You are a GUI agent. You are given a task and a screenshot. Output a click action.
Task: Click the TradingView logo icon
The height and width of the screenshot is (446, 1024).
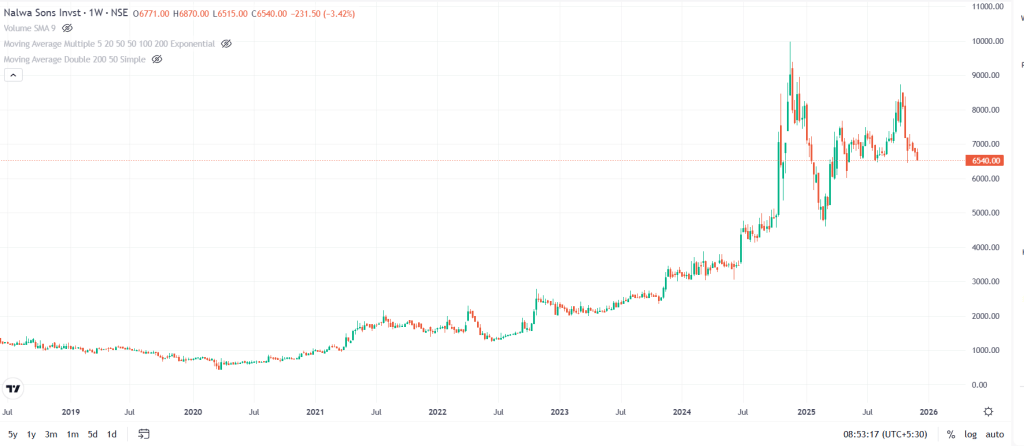[x=14, y=388]
